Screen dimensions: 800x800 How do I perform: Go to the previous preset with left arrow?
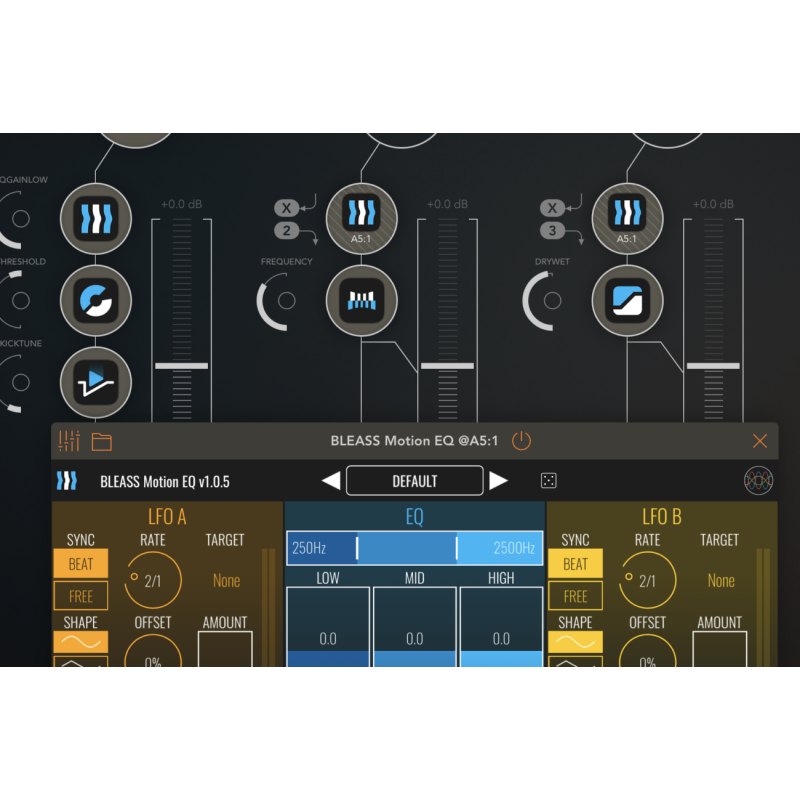click(331, 481)
